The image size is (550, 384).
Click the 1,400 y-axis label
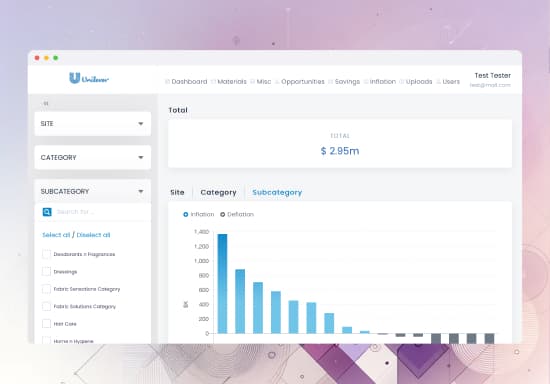(x=201, y=232)
